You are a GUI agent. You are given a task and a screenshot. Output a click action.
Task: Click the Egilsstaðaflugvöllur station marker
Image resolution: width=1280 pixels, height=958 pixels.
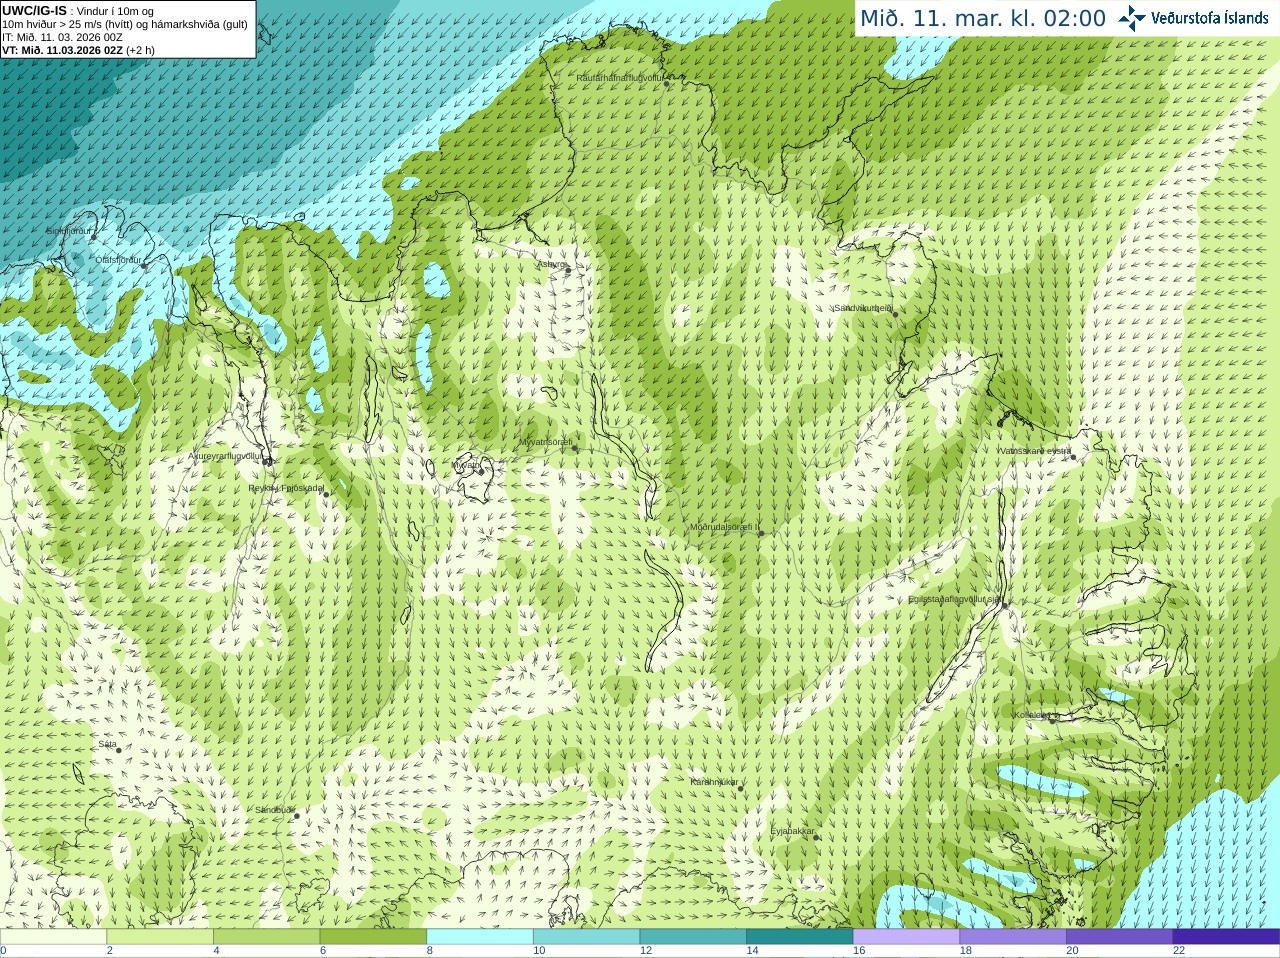(x=1004, y=604)
